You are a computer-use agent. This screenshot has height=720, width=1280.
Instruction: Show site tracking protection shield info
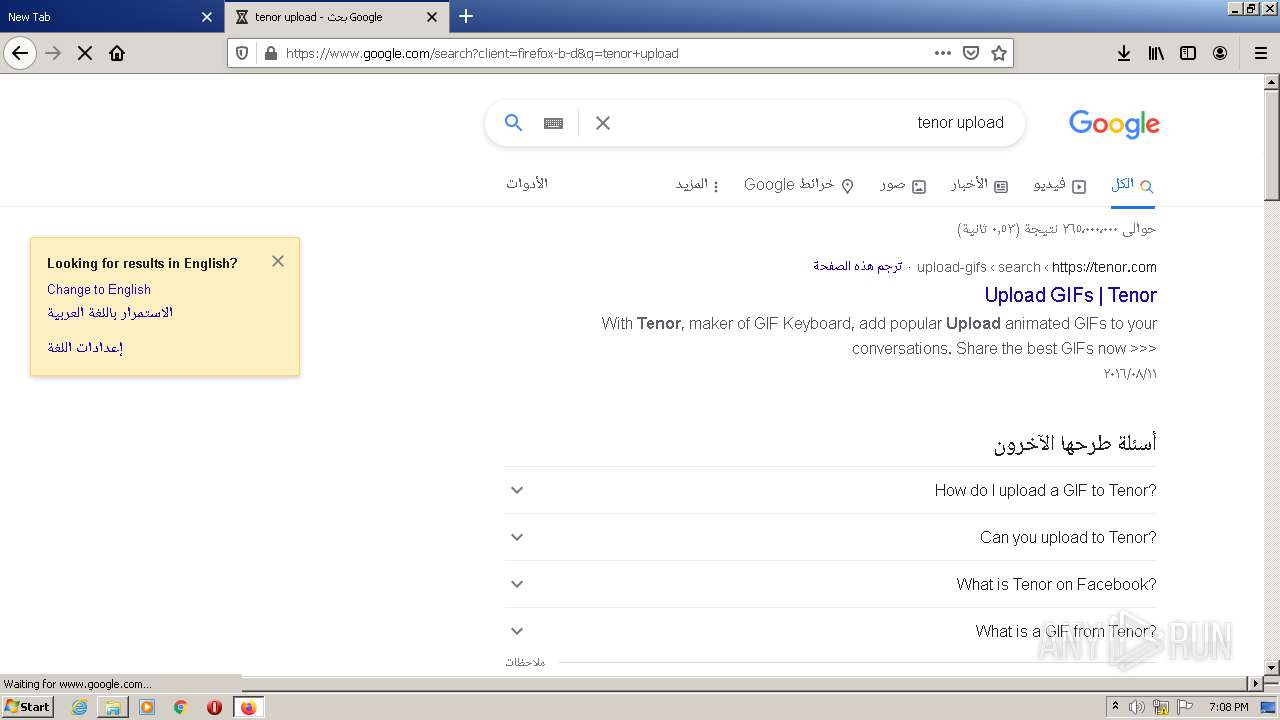(242, 53)
